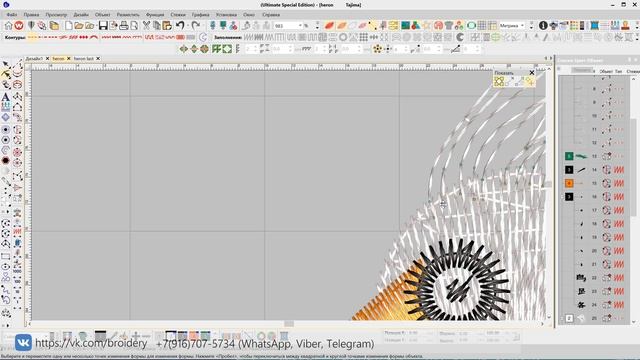Screen dimensions: 640x360
Task: Click the first Контуры outline stitch
Action: (33, 38)
